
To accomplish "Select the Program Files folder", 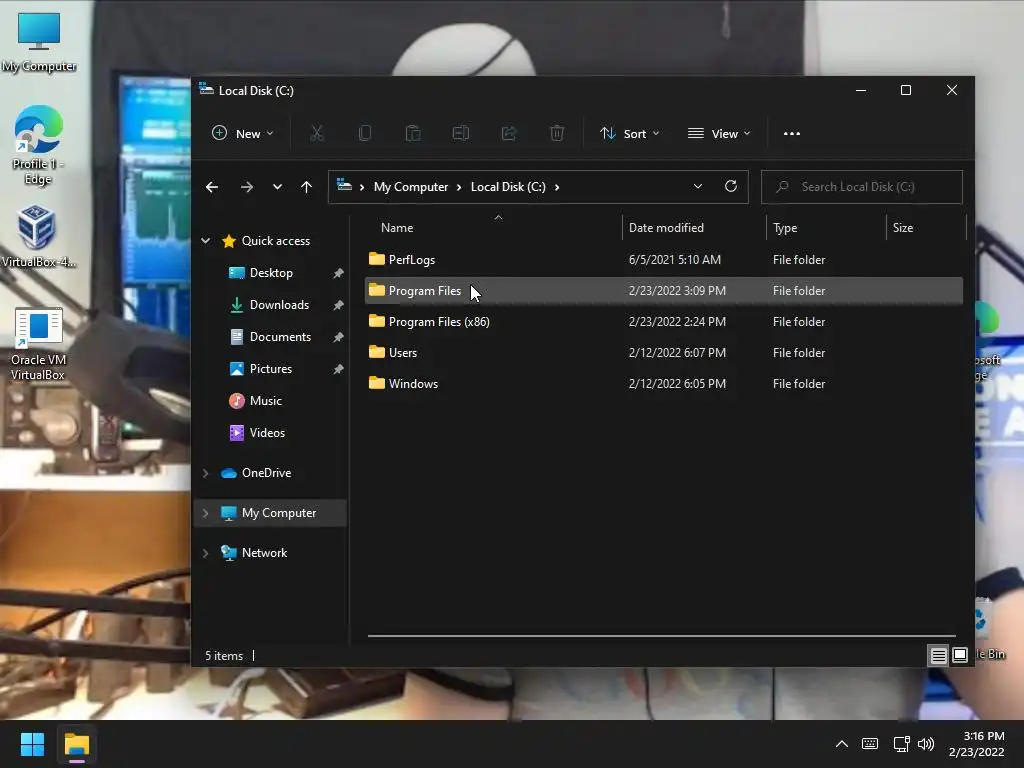I will click(664, 291).
